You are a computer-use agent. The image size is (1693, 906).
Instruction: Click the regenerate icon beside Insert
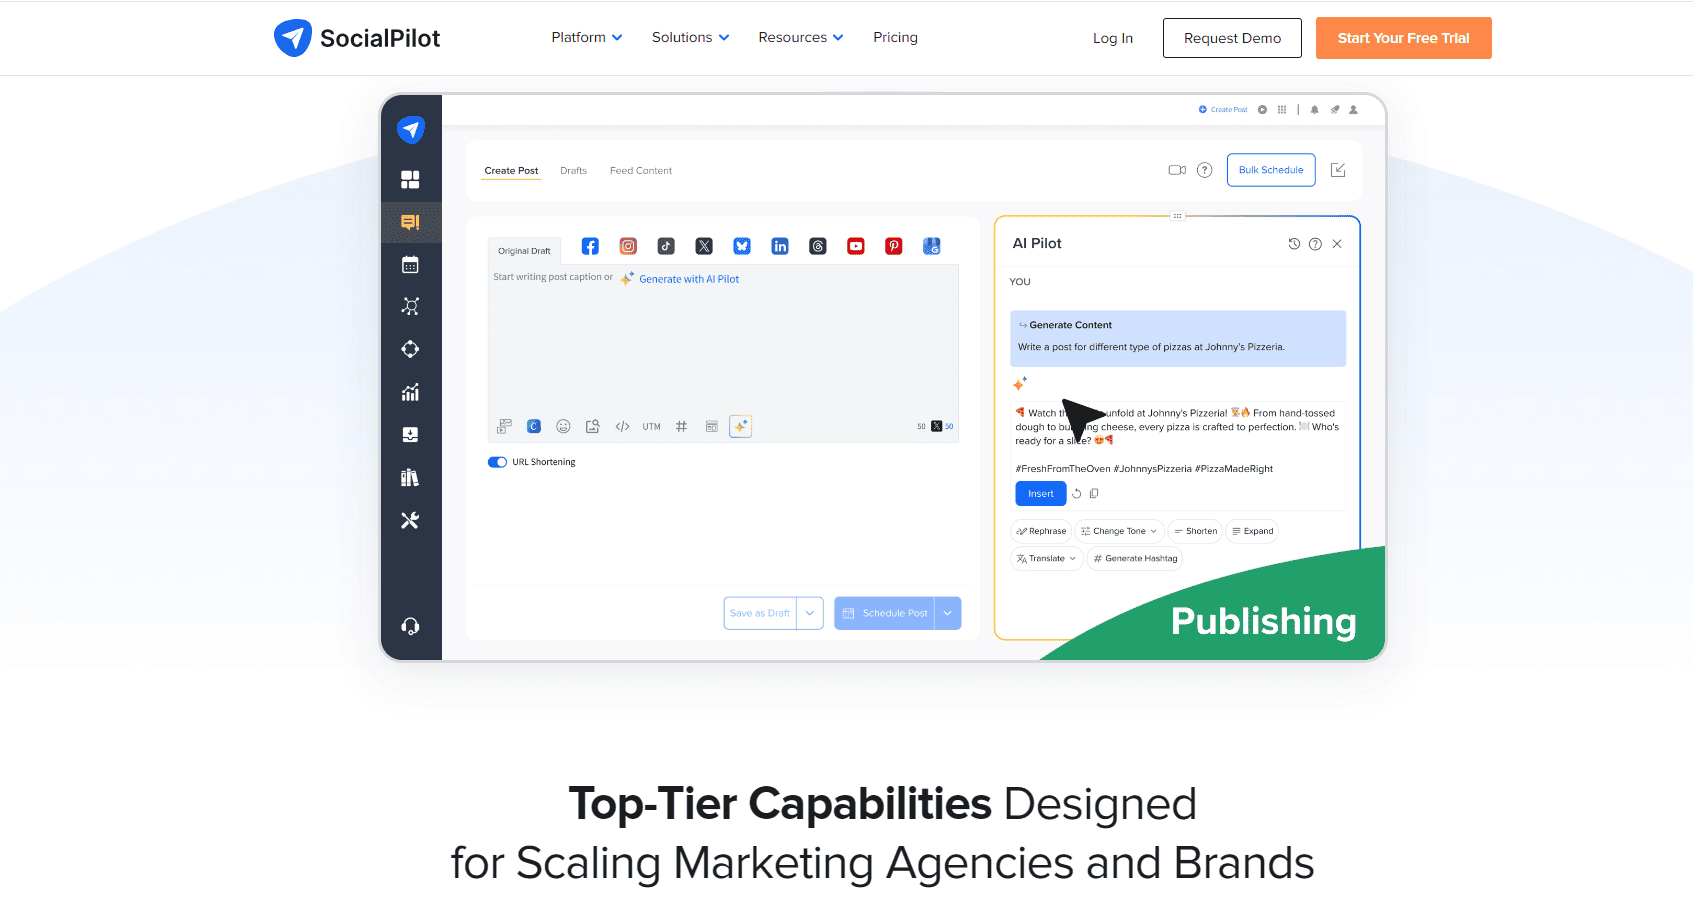pos(1077,493)
